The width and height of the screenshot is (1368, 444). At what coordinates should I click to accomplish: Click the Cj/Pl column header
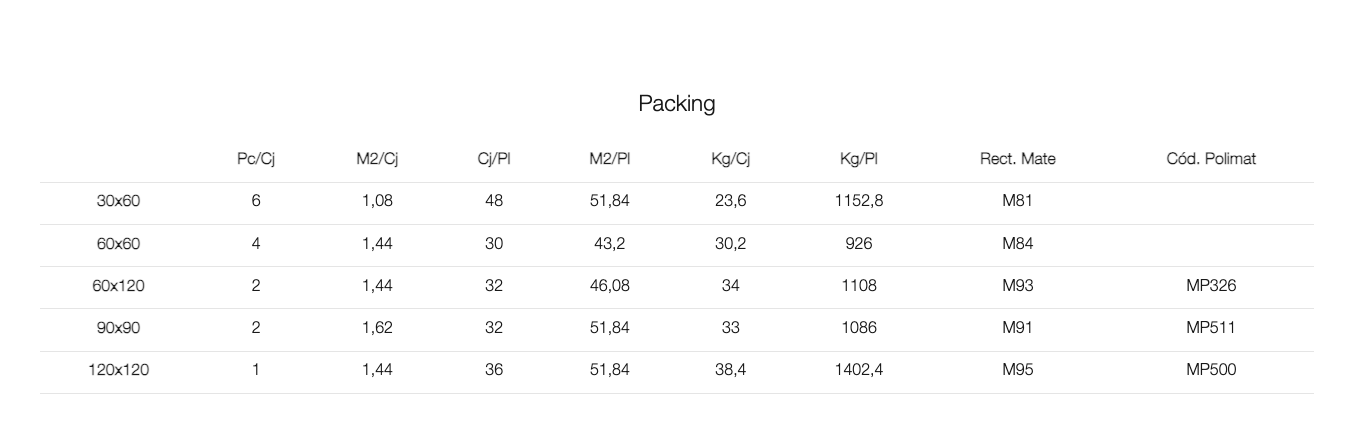coord(494,158)
